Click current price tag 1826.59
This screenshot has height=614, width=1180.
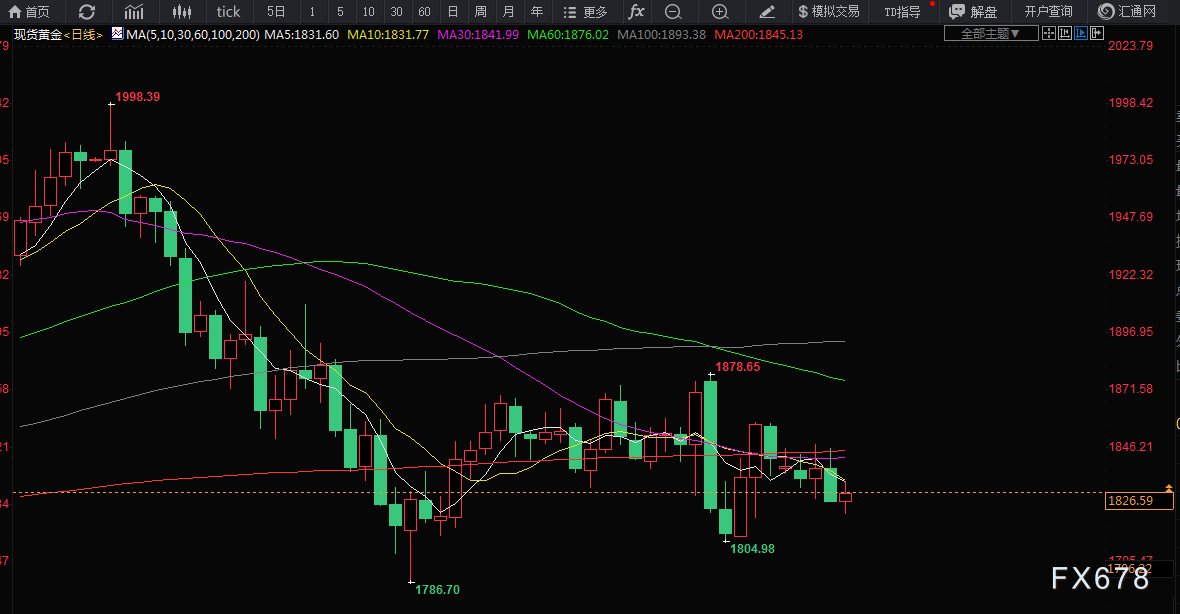[1139, 500]
